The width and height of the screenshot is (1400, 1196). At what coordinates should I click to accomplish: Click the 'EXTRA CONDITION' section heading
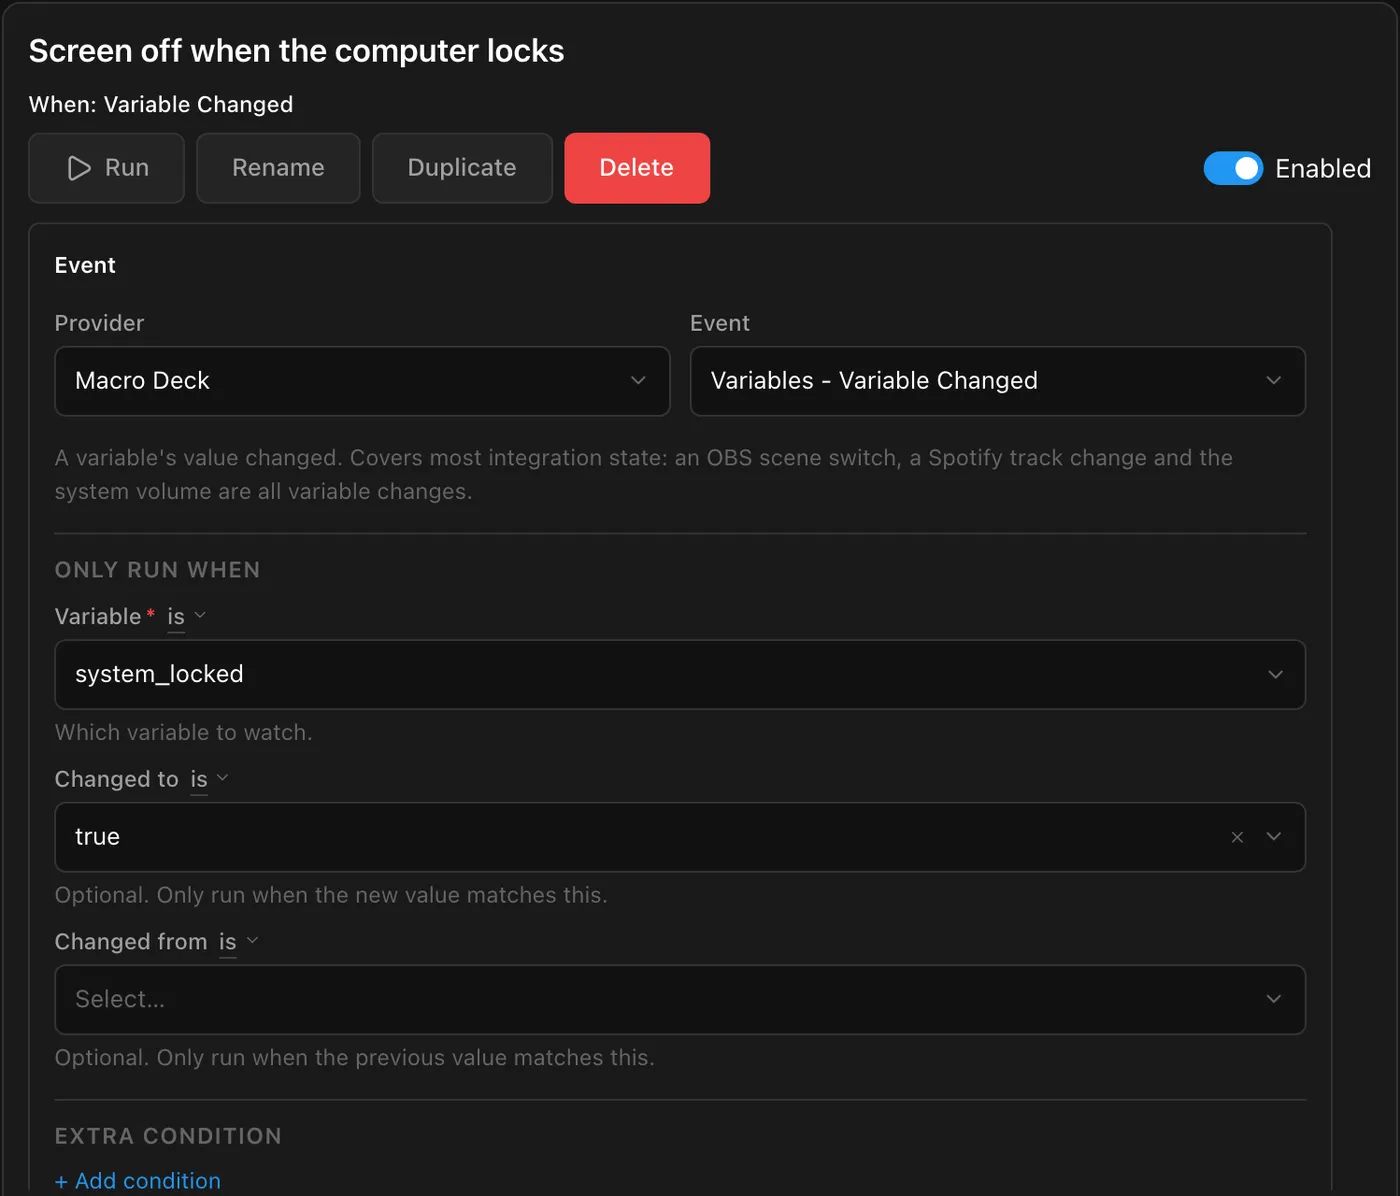point(168,1136)
